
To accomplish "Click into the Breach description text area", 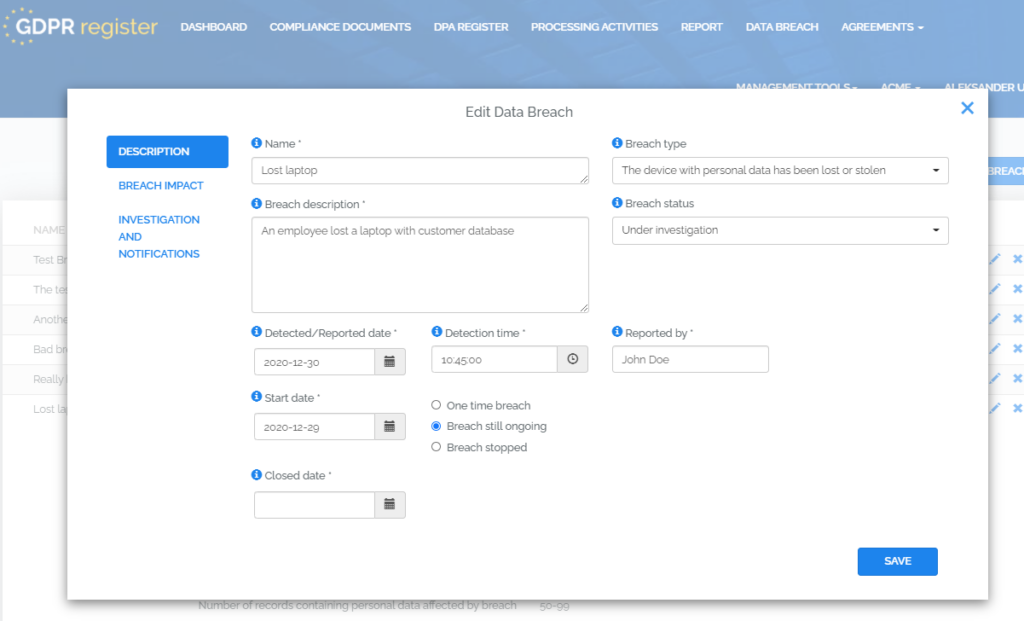I will (420, 265).
